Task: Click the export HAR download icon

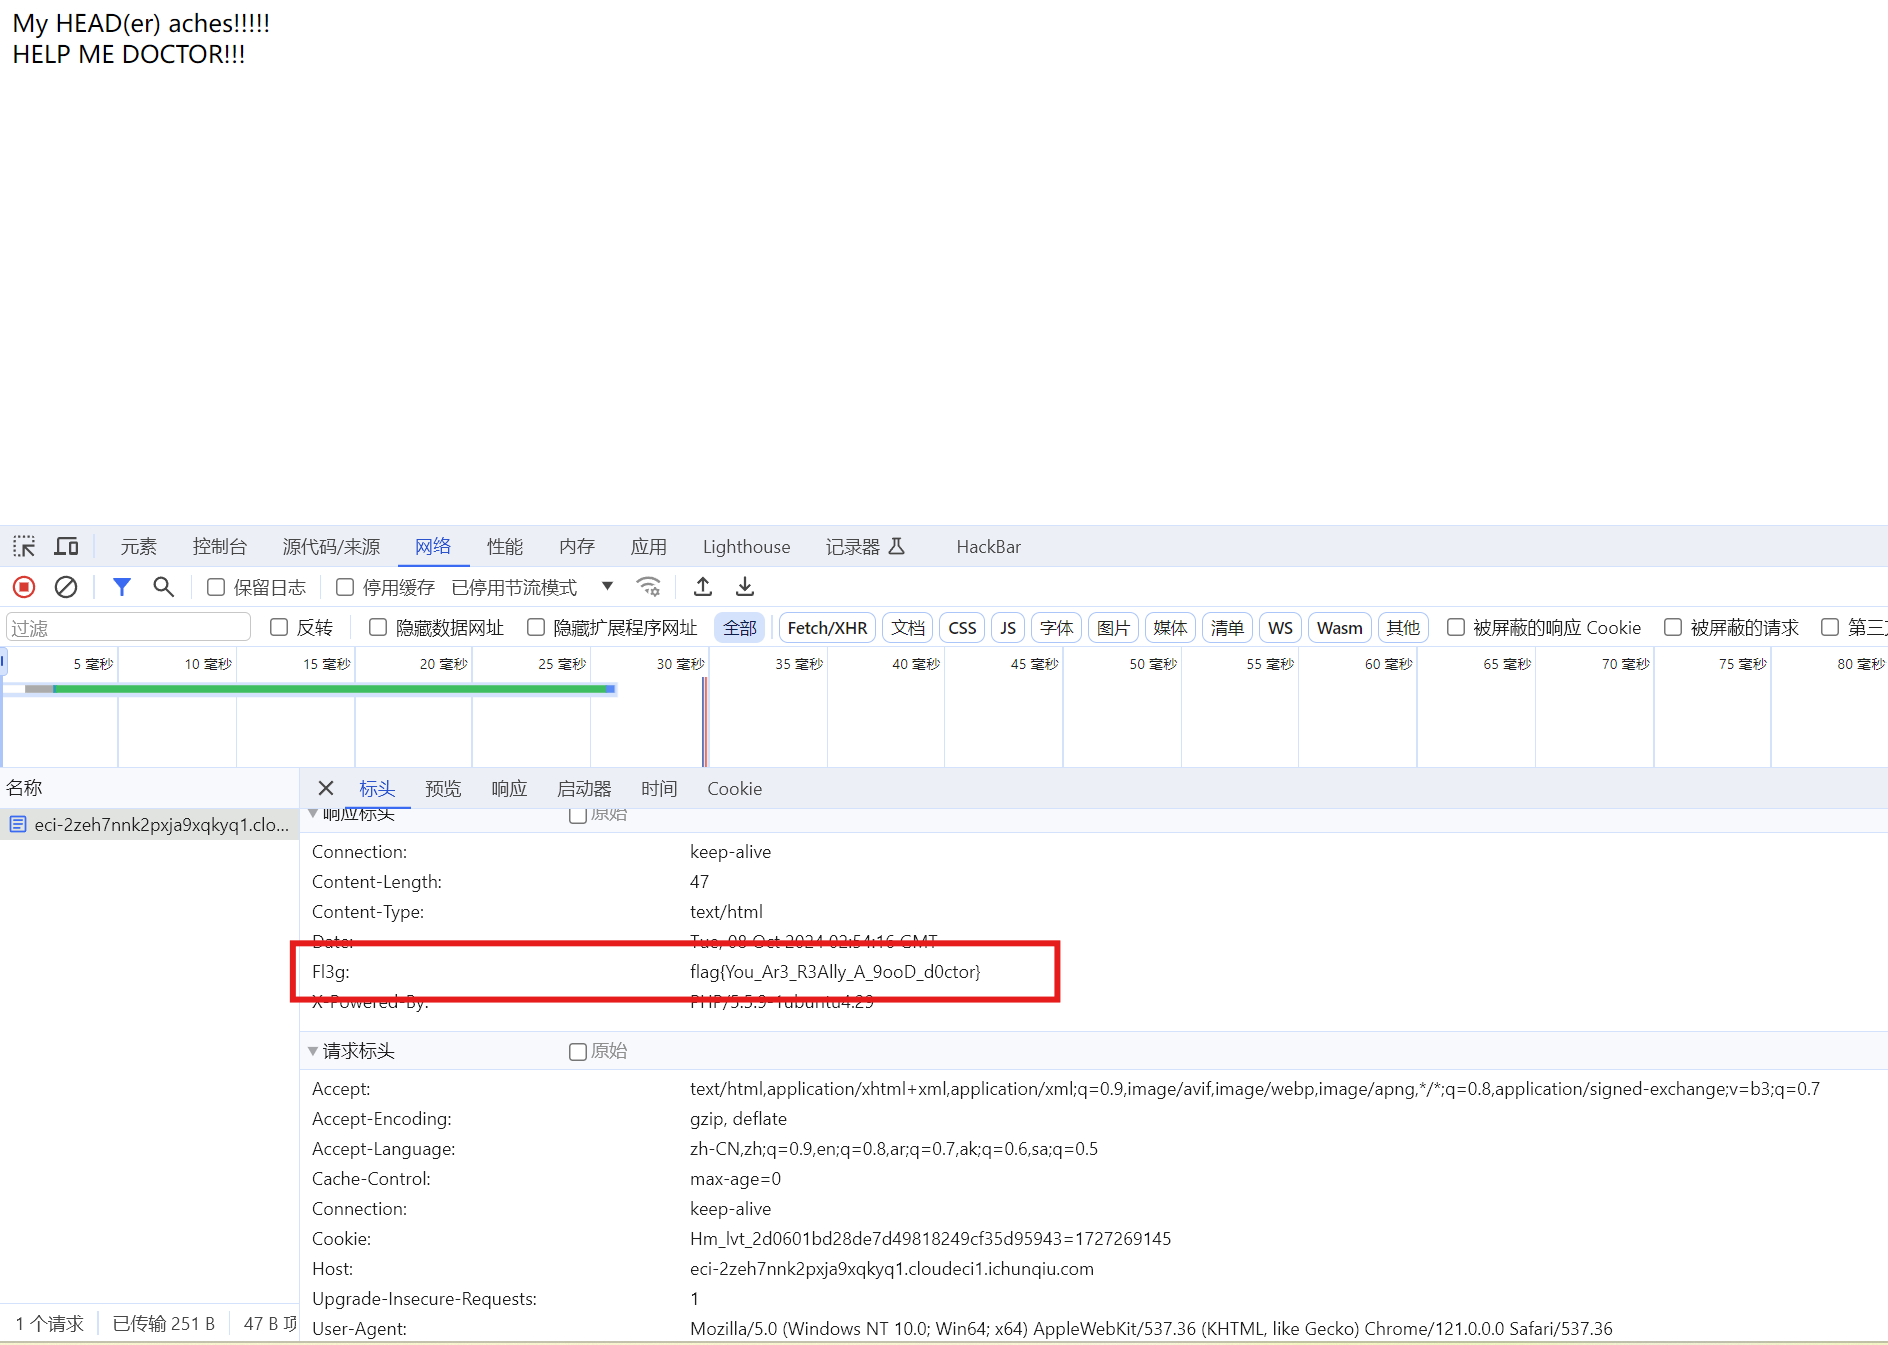Action: tap(745, 587)
